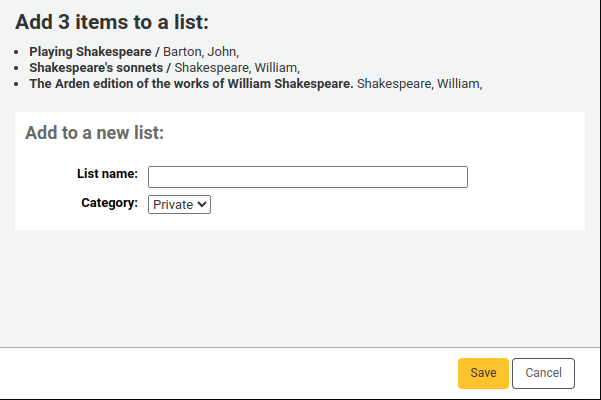Open the Category dropdown set to Private

pos(180,204)
